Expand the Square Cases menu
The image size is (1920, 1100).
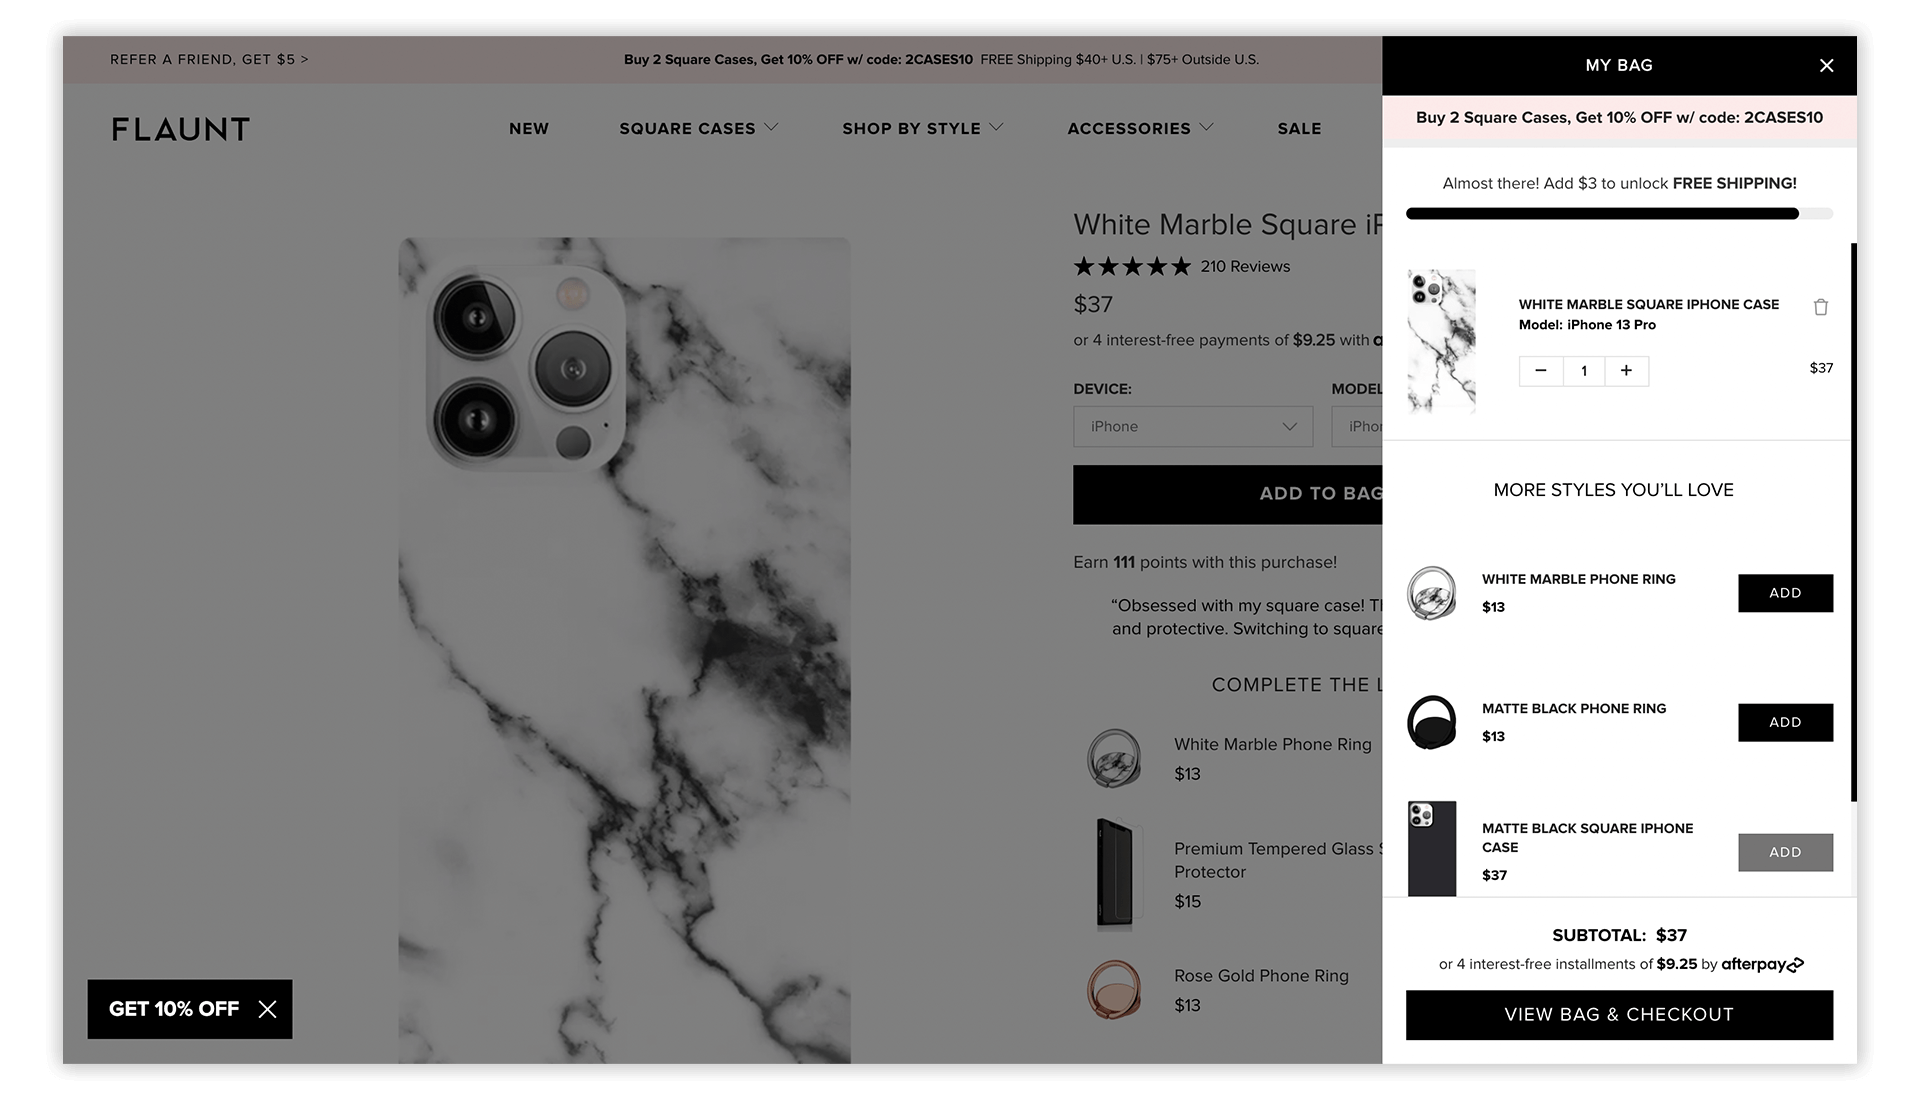pyautogui.click(x=698, y=128)
